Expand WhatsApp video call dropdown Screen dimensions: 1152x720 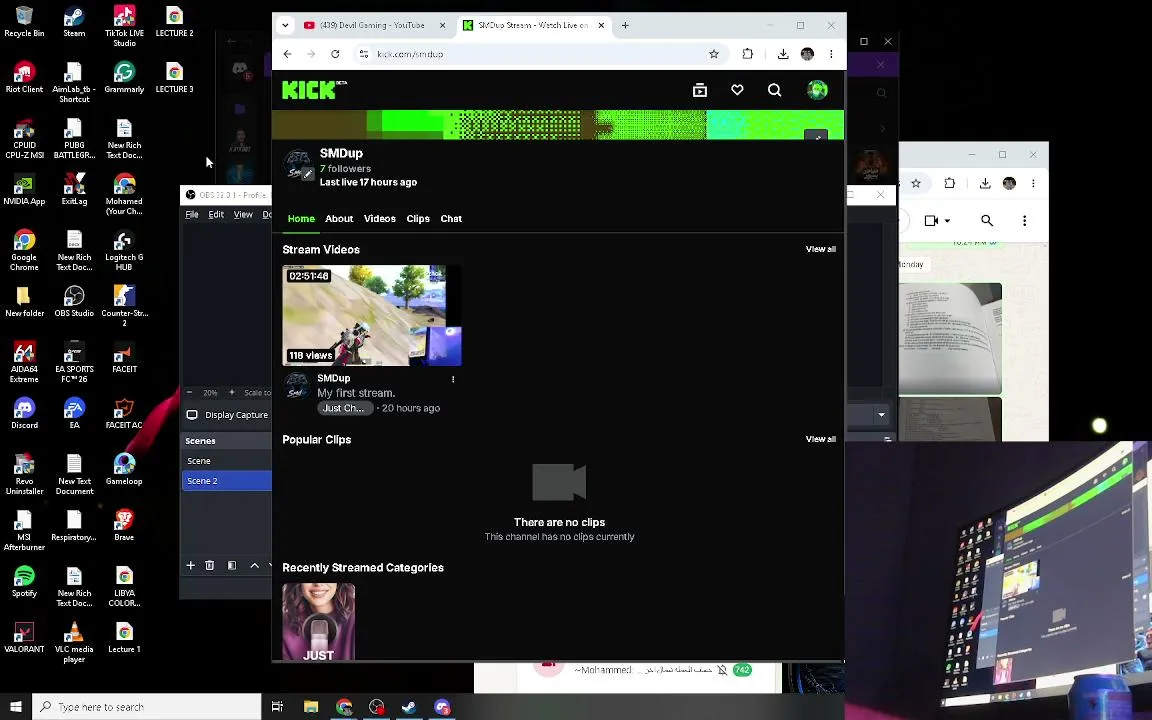(x=948, y=220)
